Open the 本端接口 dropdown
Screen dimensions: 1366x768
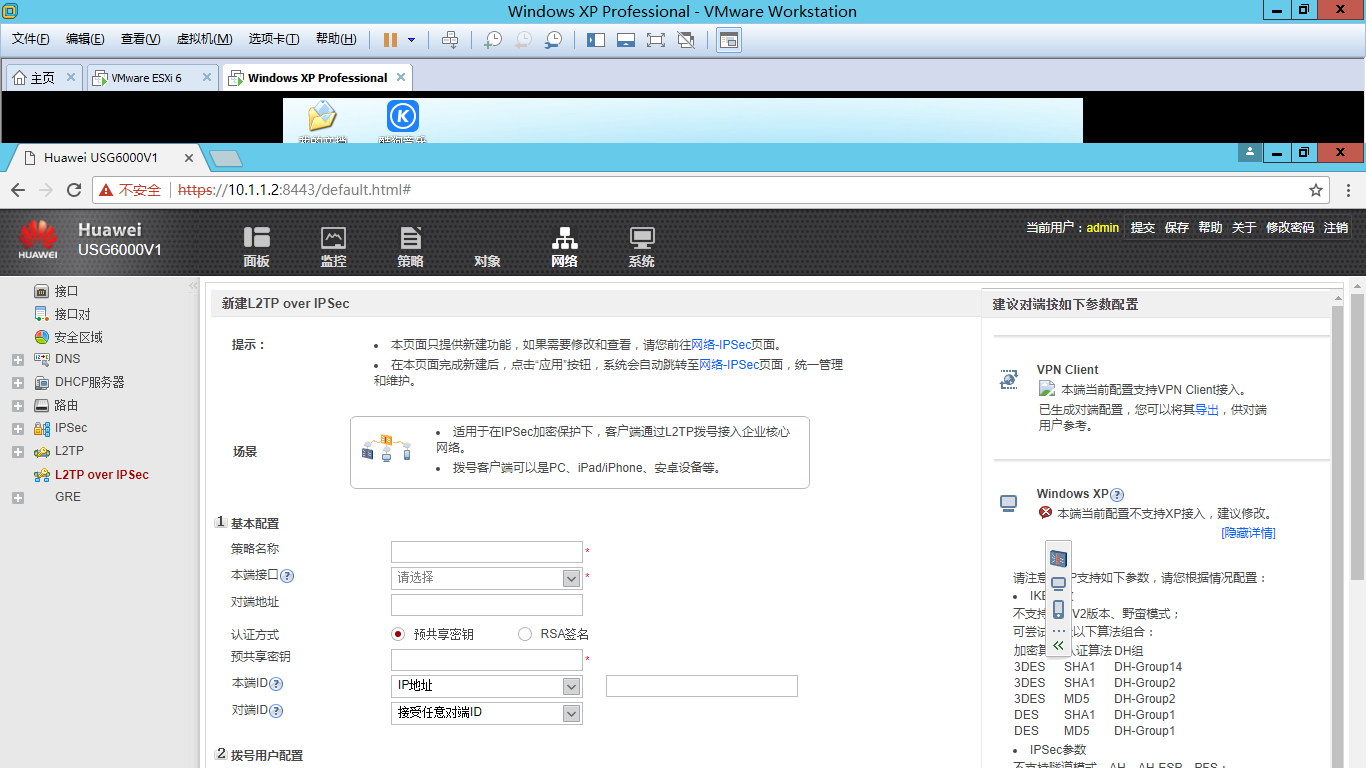coord(487,578)
